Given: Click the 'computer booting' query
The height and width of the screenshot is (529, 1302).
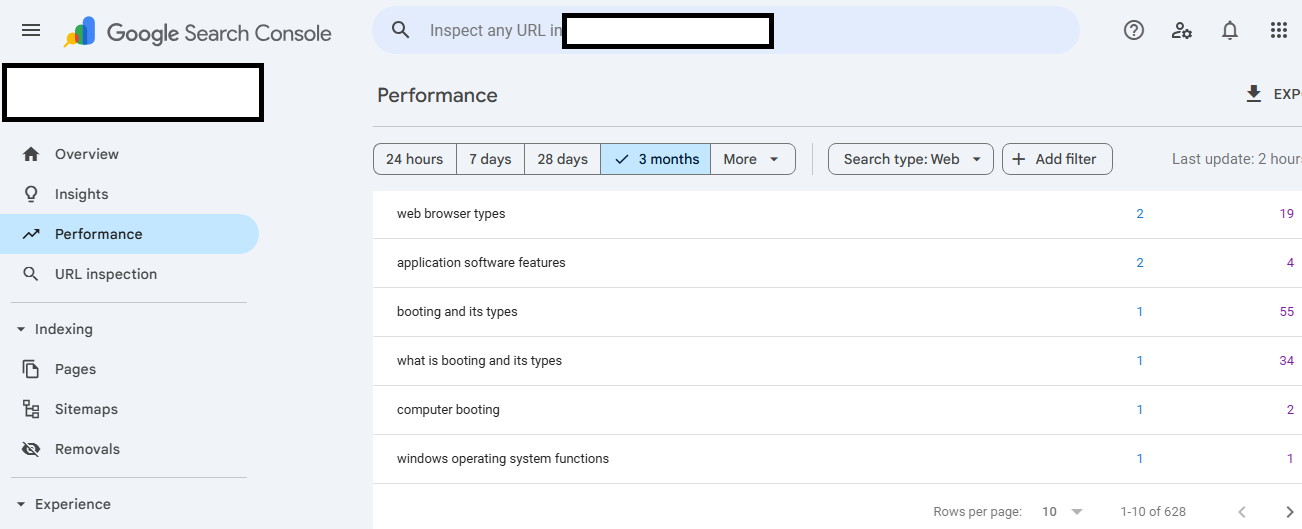Looking at the screenshot, I should tap(448, 410).
